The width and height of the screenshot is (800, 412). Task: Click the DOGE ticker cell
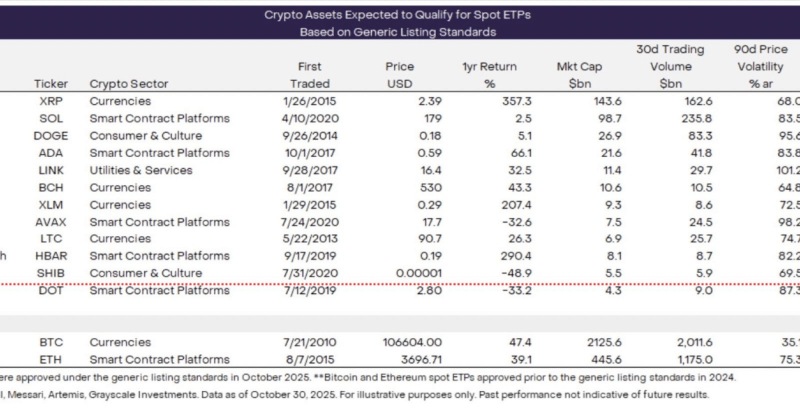point(51,135)
